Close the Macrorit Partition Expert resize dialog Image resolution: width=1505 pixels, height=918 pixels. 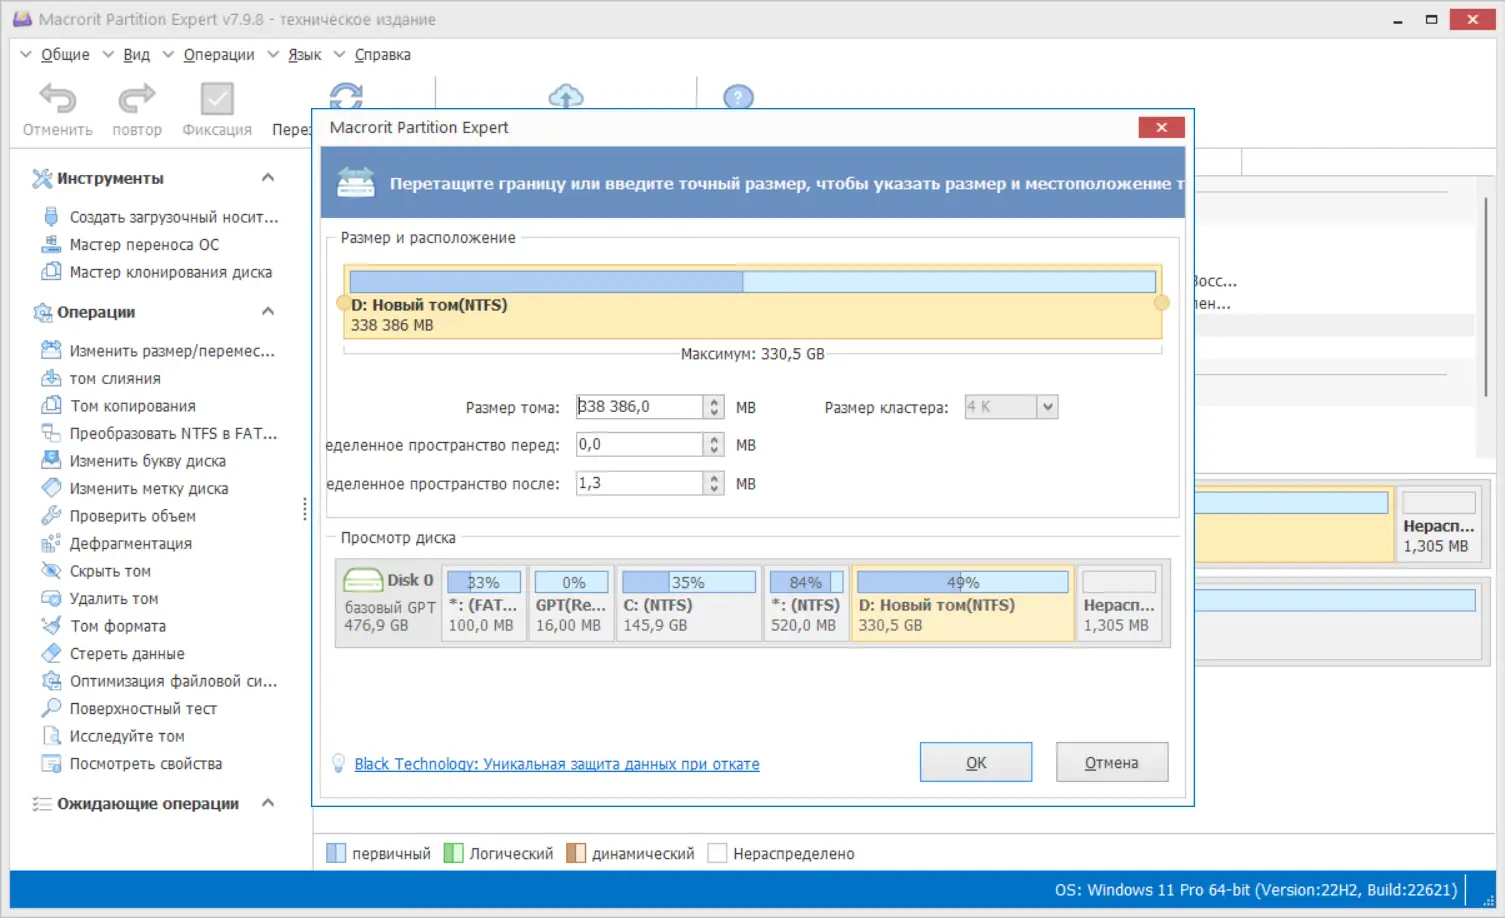(1161, 127)
